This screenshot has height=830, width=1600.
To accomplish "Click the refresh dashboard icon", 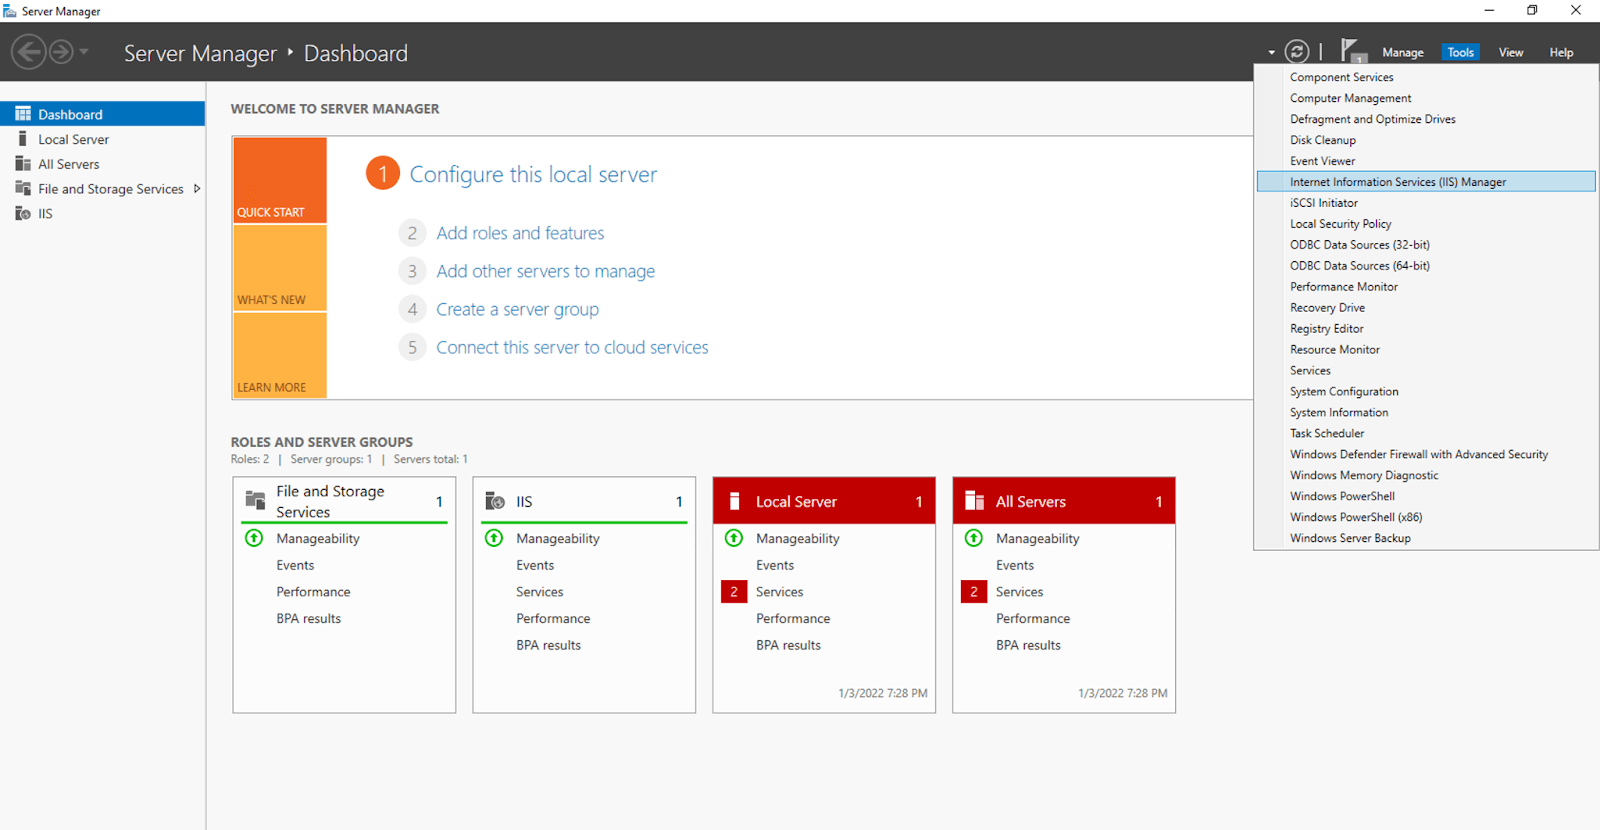I will [x=1297, y=52].
